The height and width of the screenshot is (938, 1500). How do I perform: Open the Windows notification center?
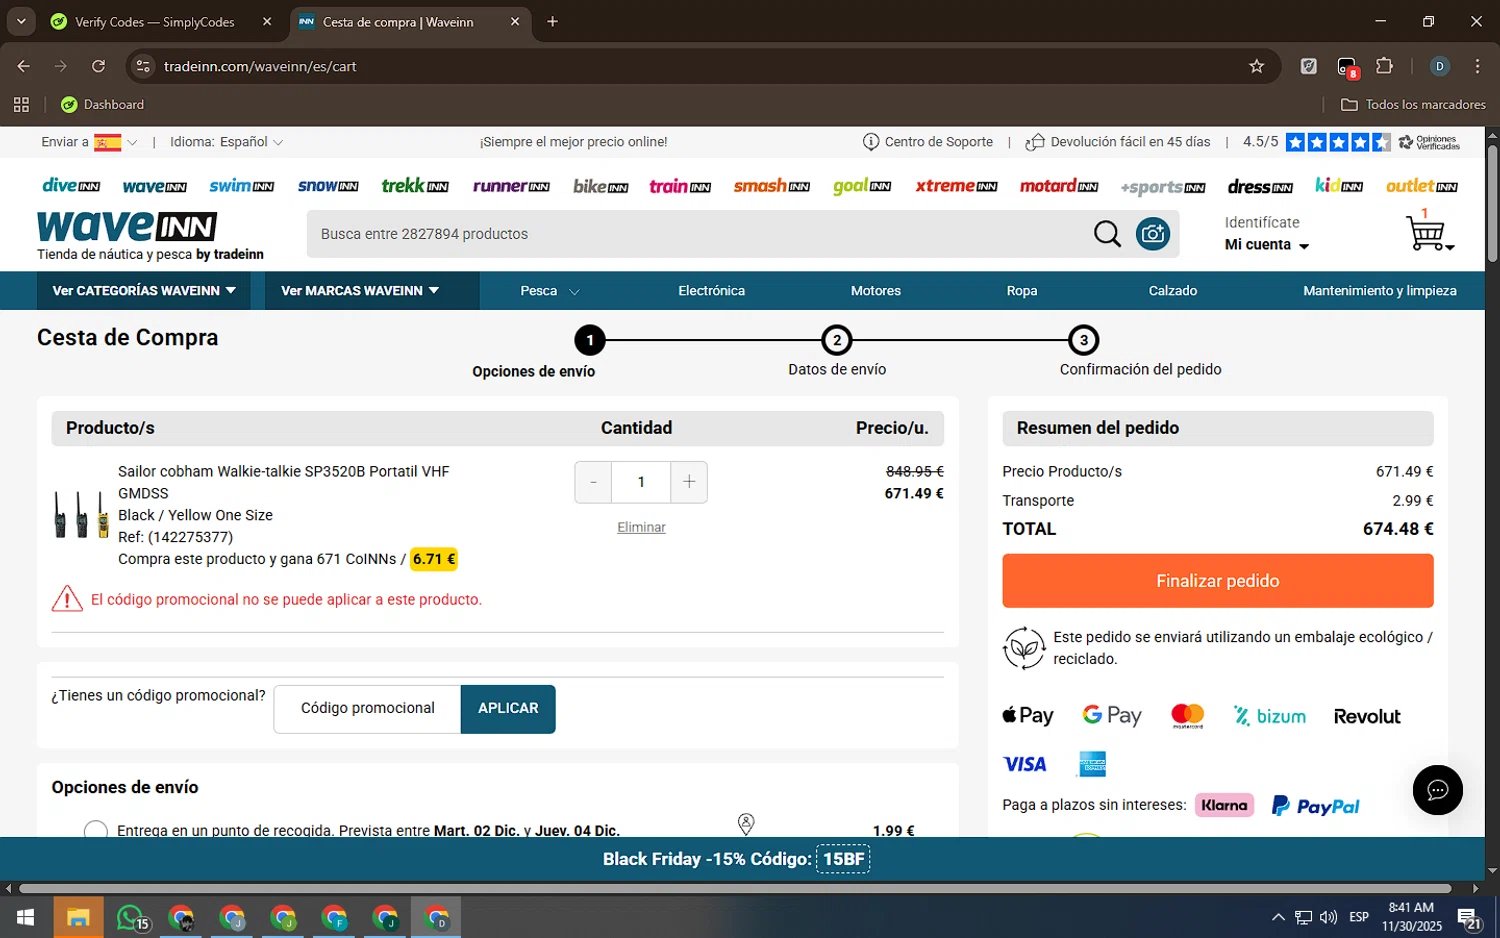point(1469,917)
